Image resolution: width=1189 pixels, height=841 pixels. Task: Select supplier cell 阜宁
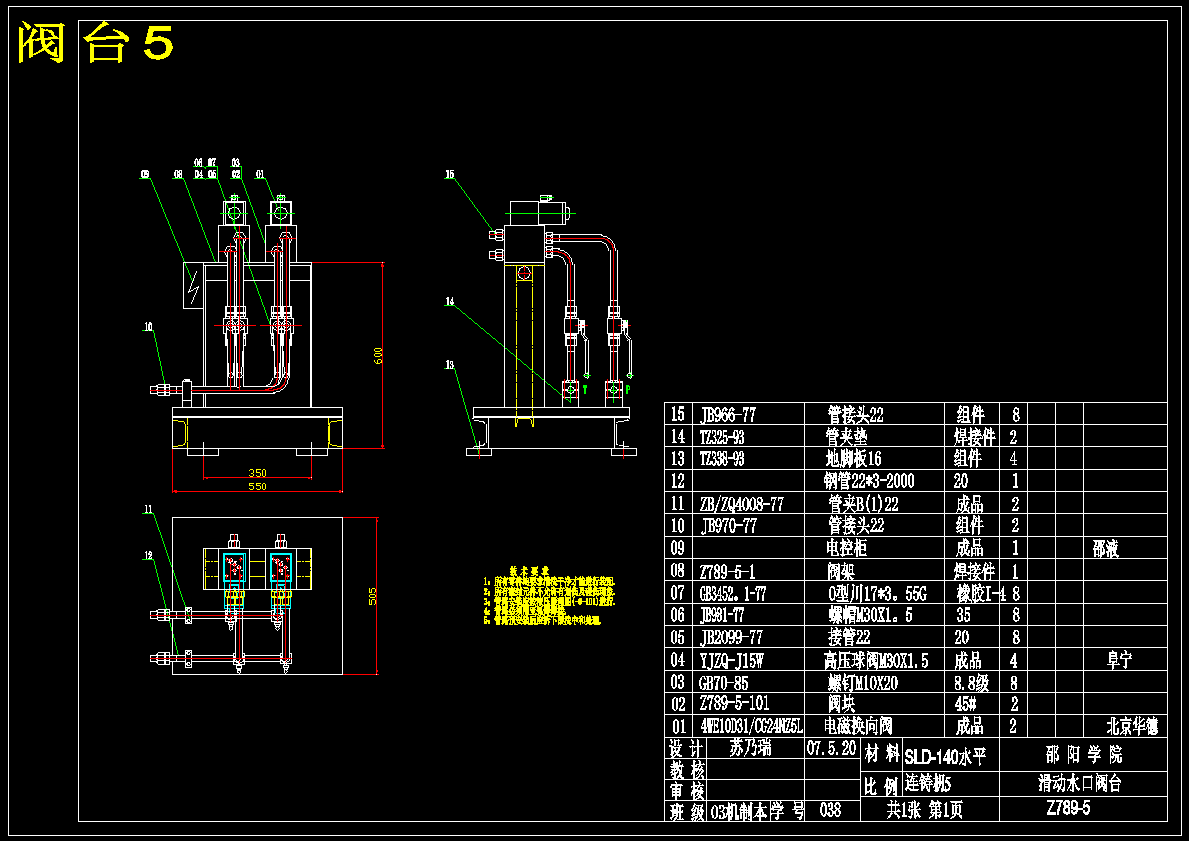pyautogui.click(x=1119, y=661)
